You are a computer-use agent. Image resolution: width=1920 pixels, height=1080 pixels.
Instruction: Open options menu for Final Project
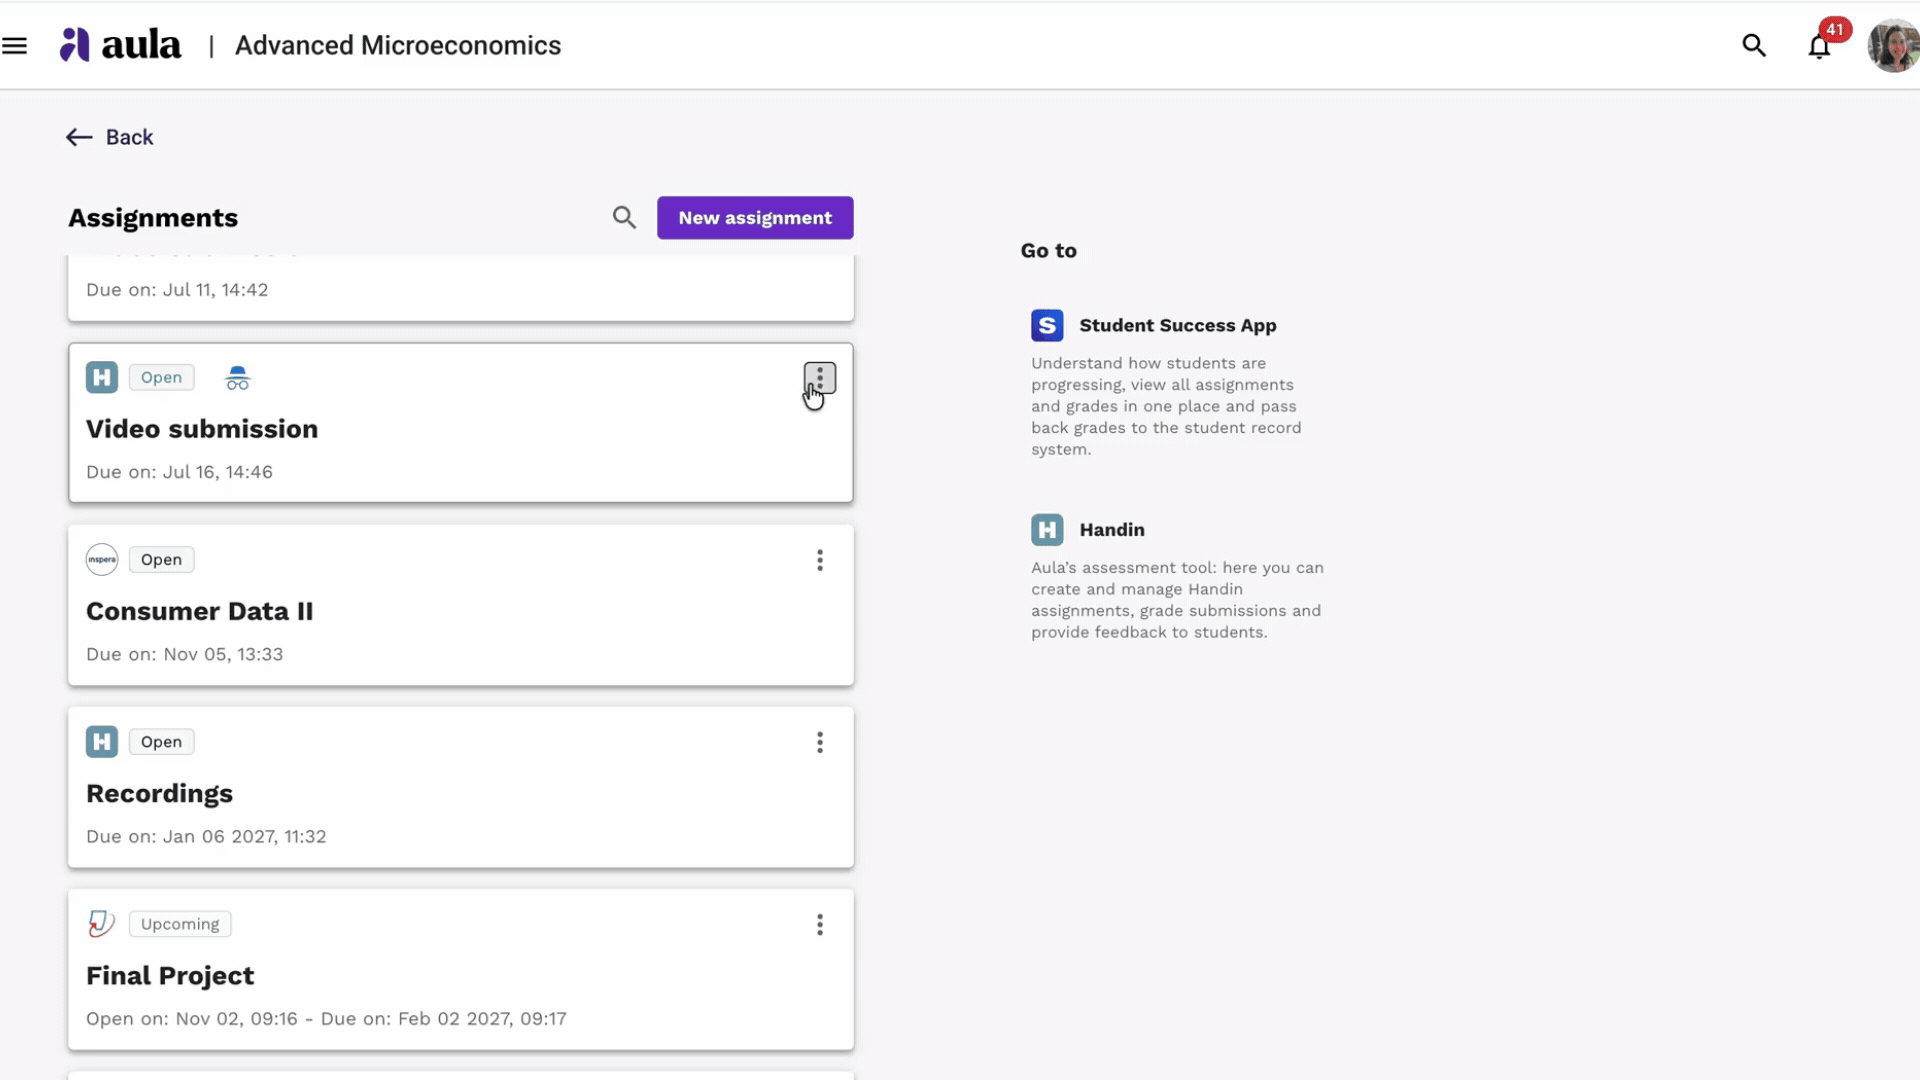[820, 924]
